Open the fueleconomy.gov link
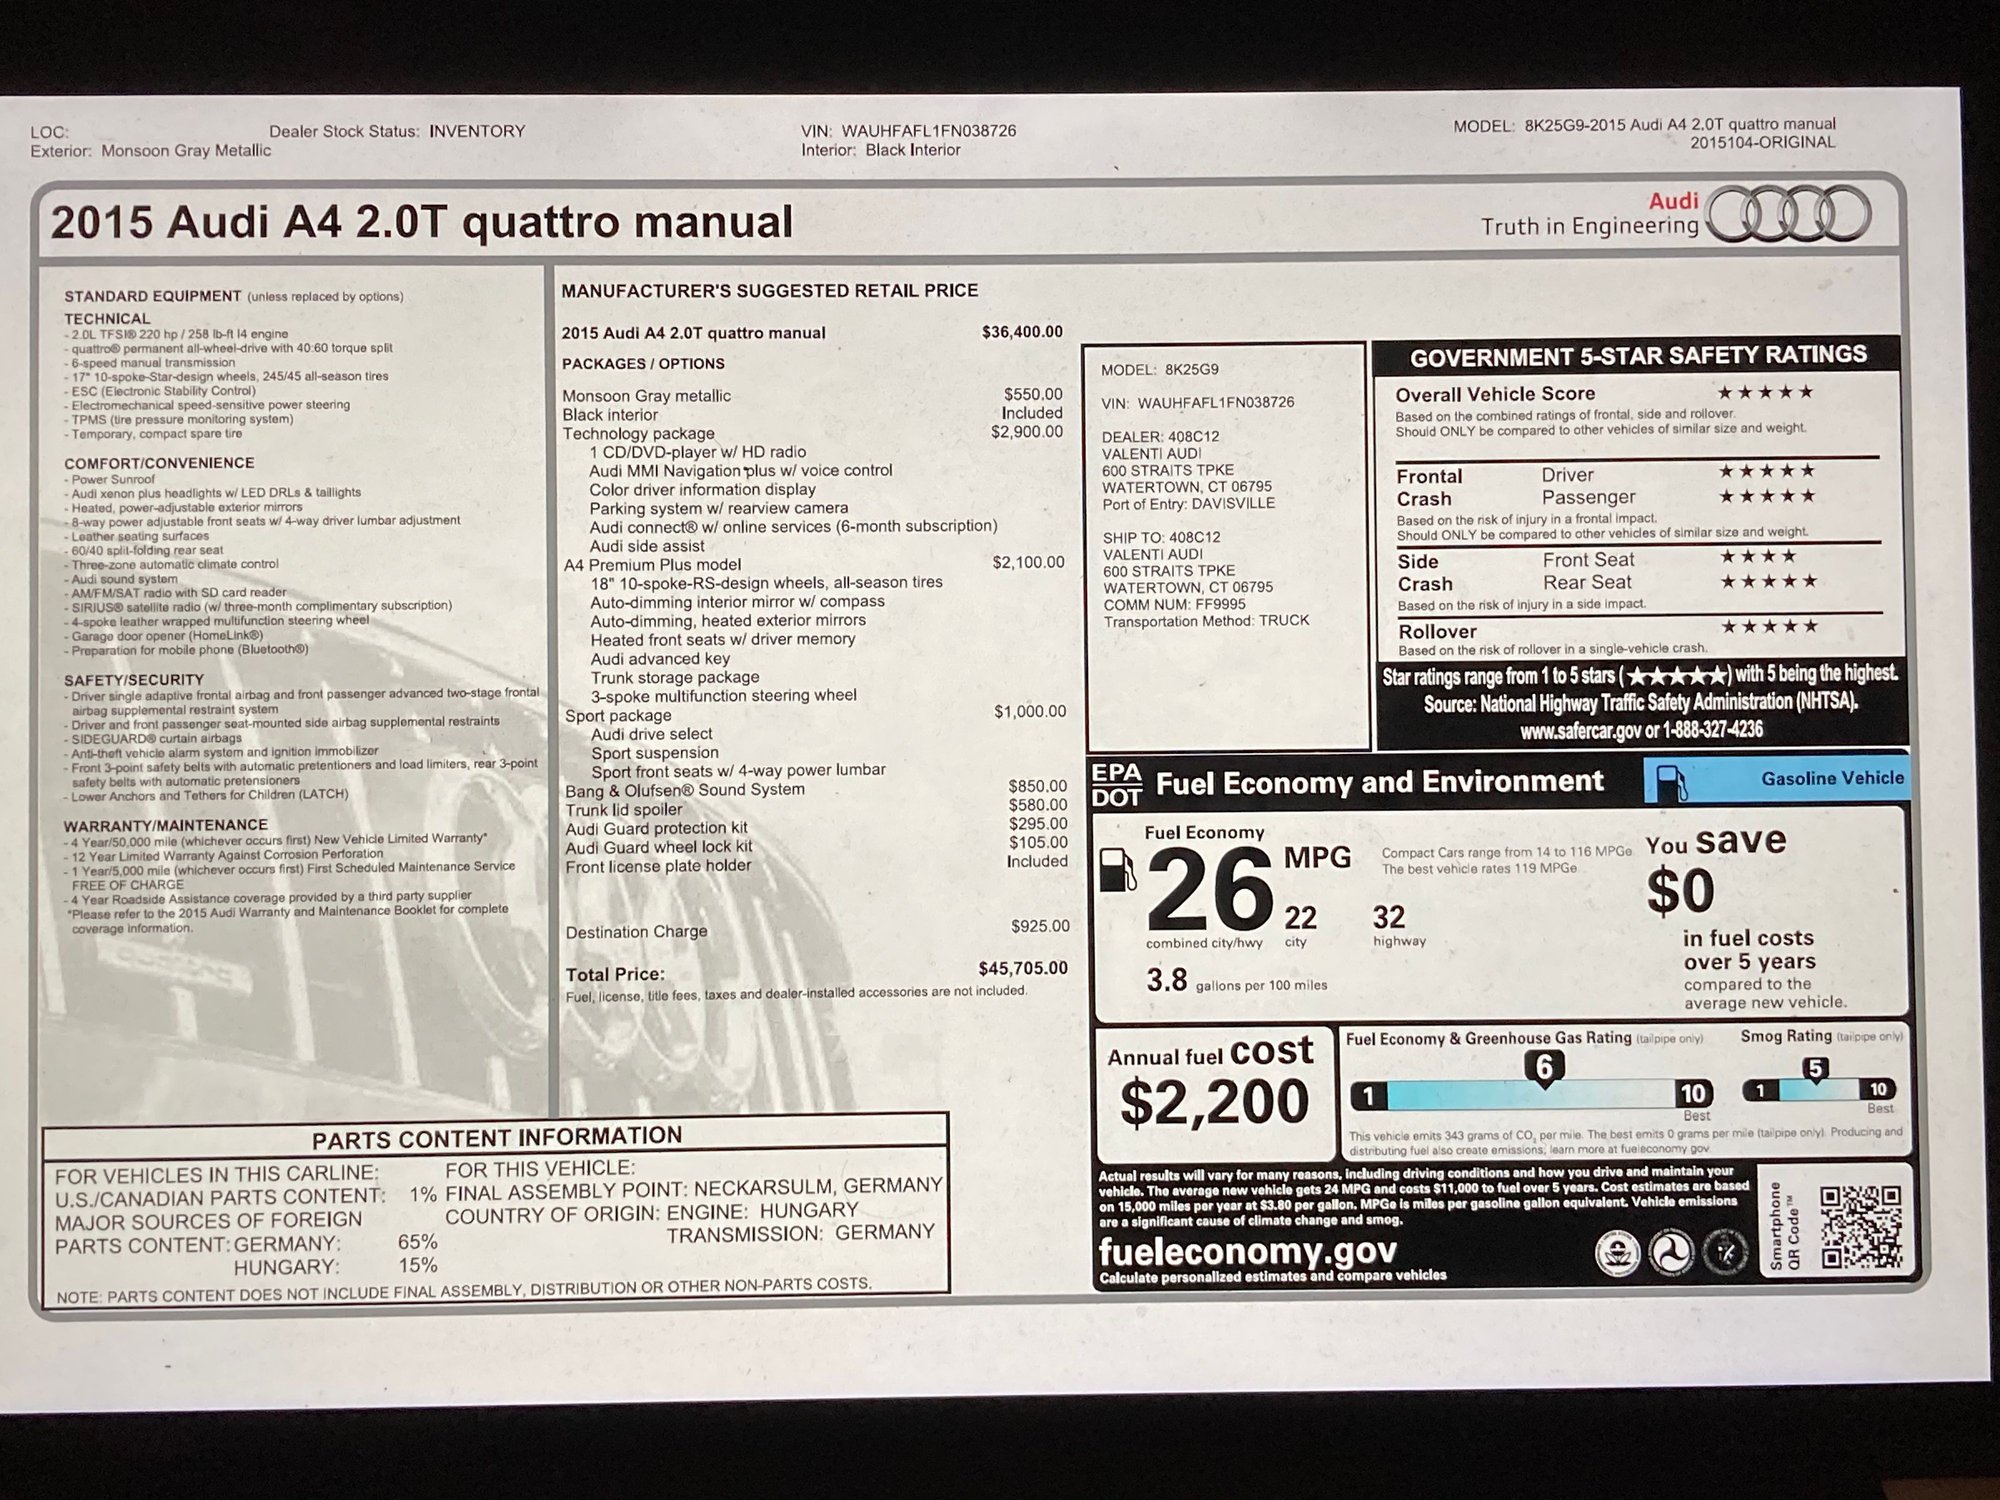The width and height of the screenshot is (2000, 1500). pos(1247,1252)
